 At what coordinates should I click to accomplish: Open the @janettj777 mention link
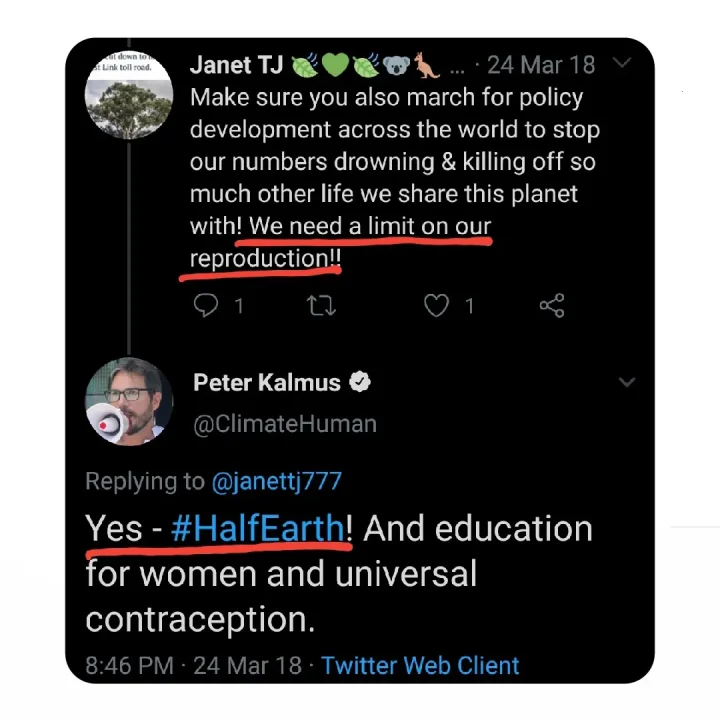coord(276,481)
